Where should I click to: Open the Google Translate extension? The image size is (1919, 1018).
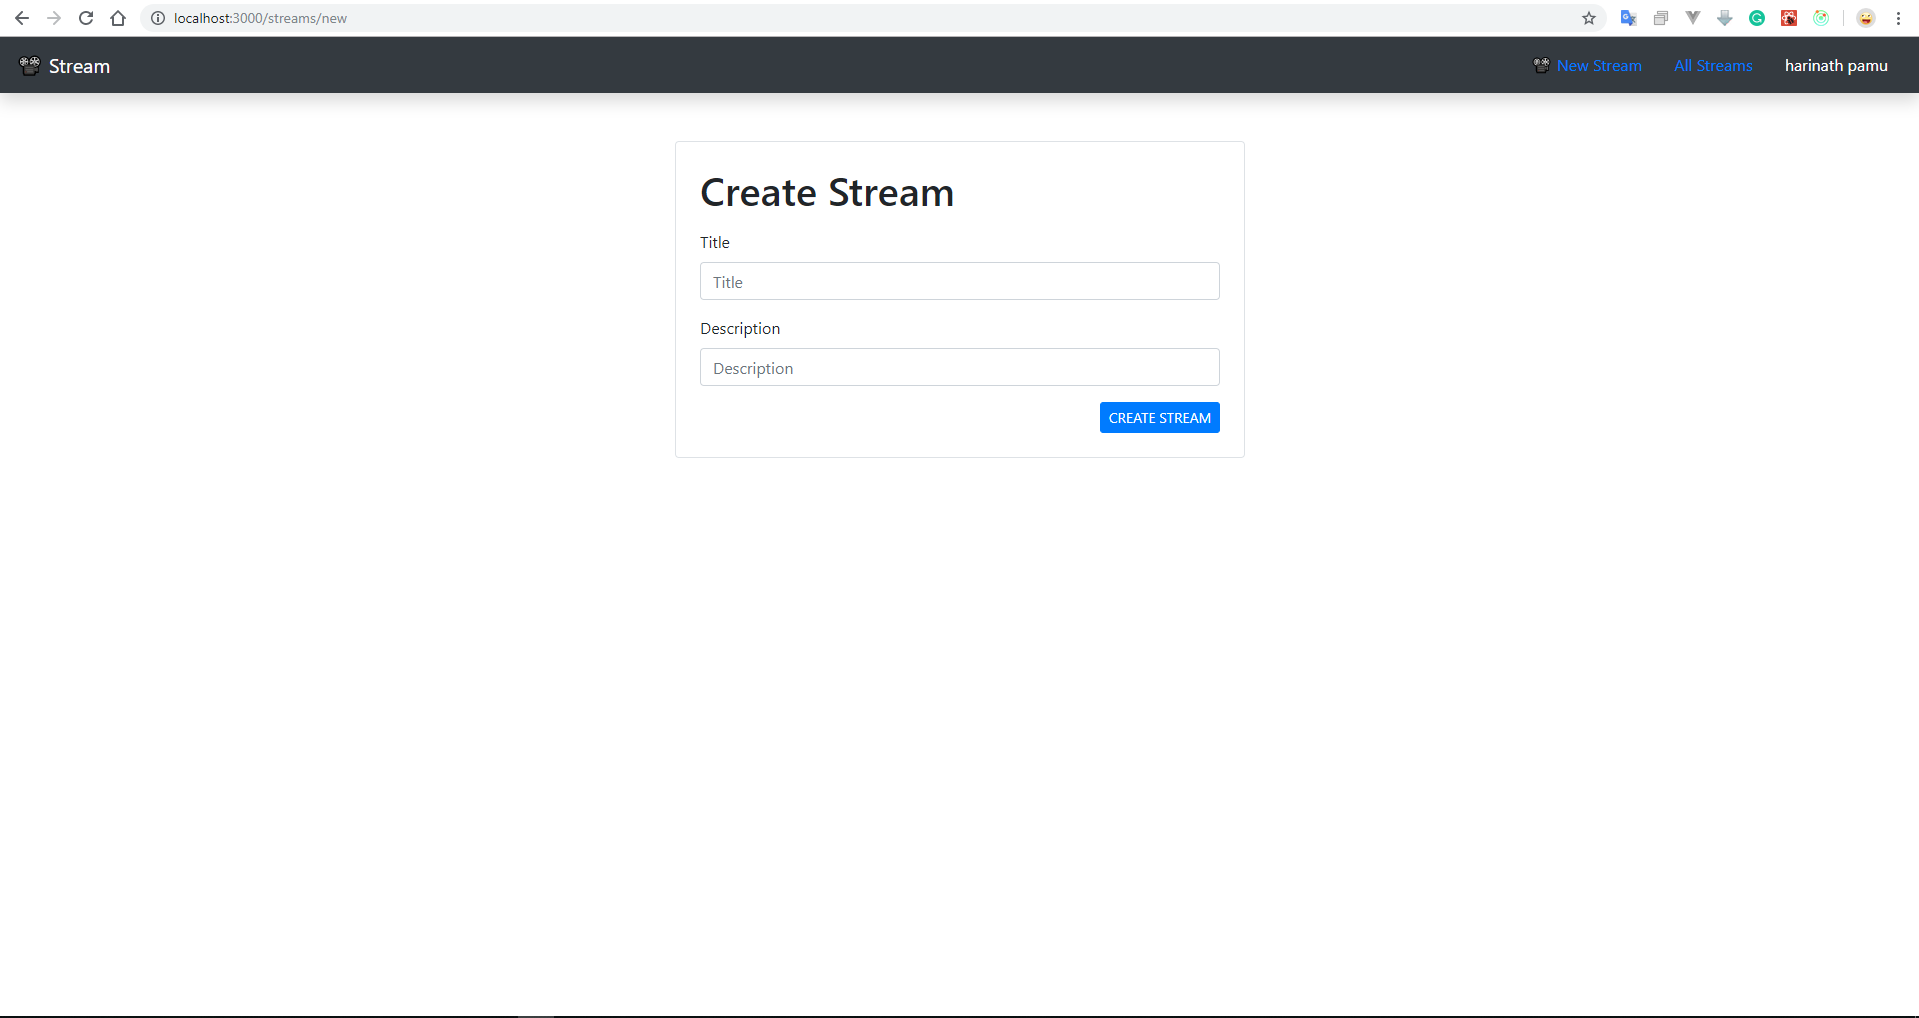(1629, 18)
